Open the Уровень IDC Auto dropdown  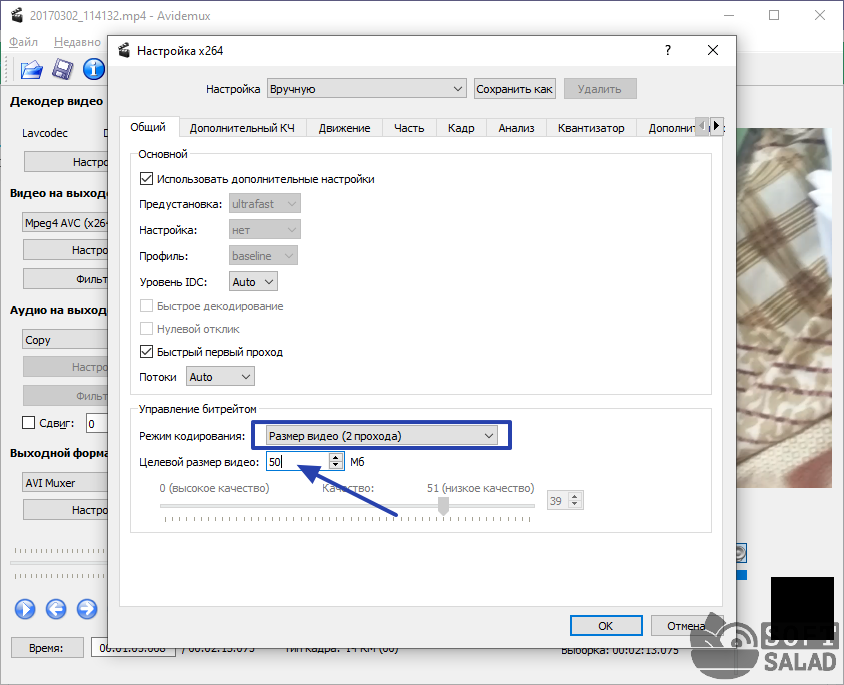[253, 281]
